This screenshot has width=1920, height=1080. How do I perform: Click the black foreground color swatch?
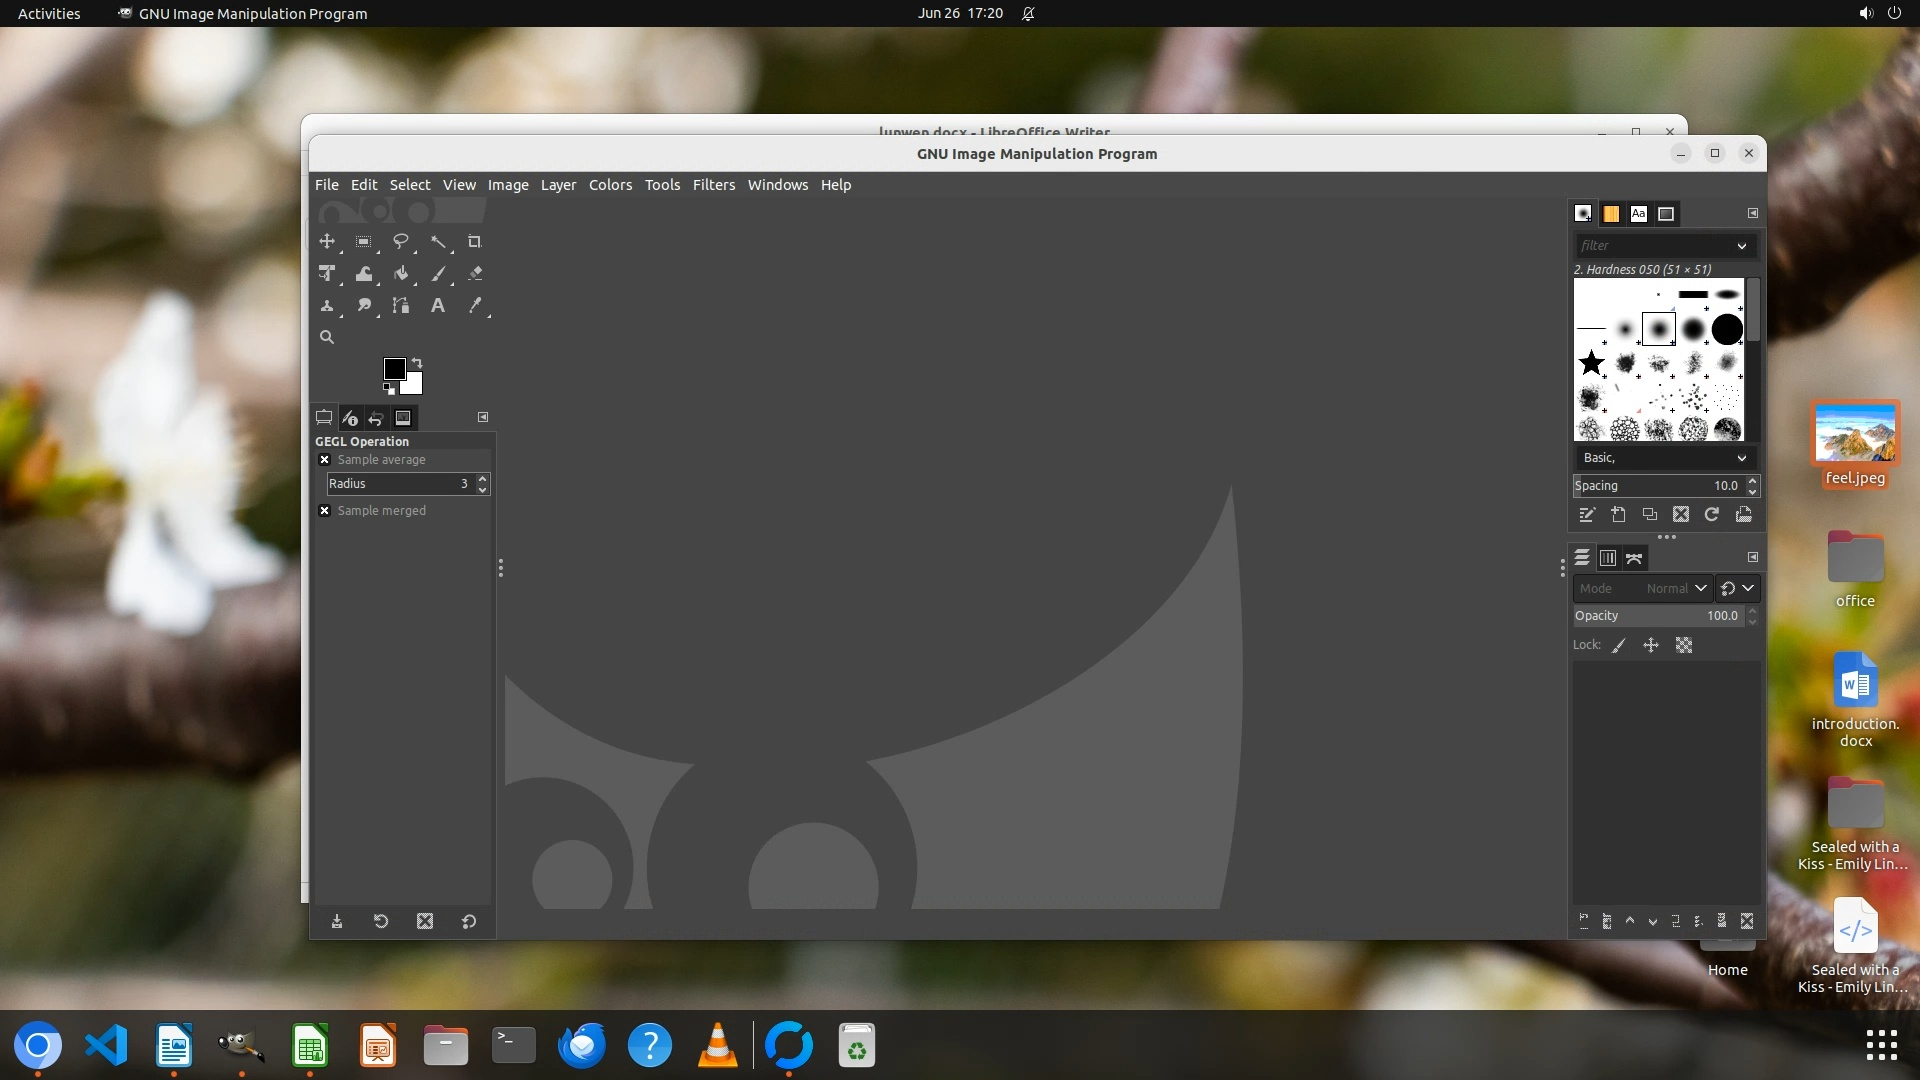(x=394, y=369)
